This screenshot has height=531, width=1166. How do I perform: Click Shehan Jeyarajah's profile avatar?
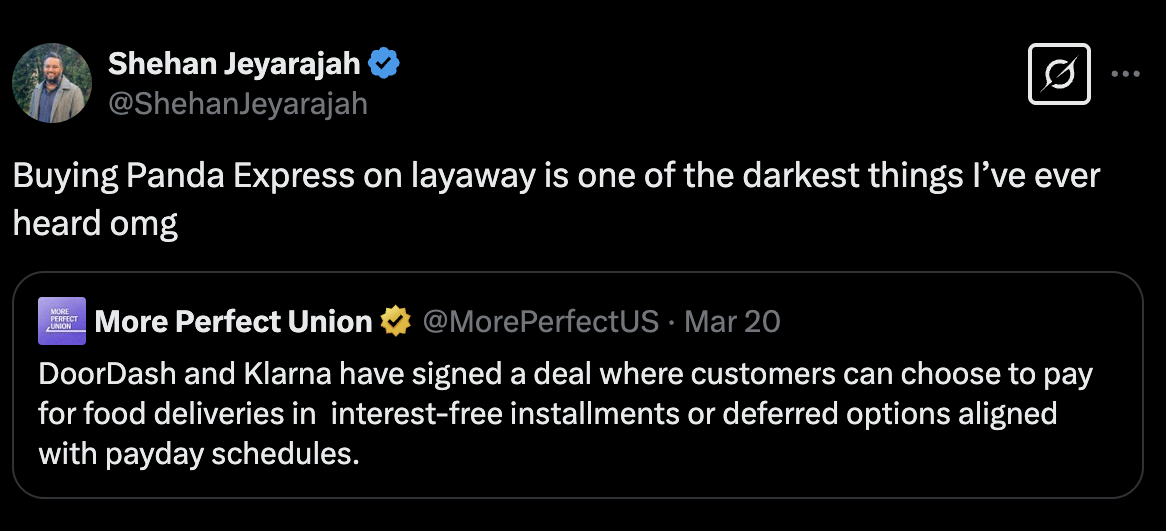coord(52,83)
